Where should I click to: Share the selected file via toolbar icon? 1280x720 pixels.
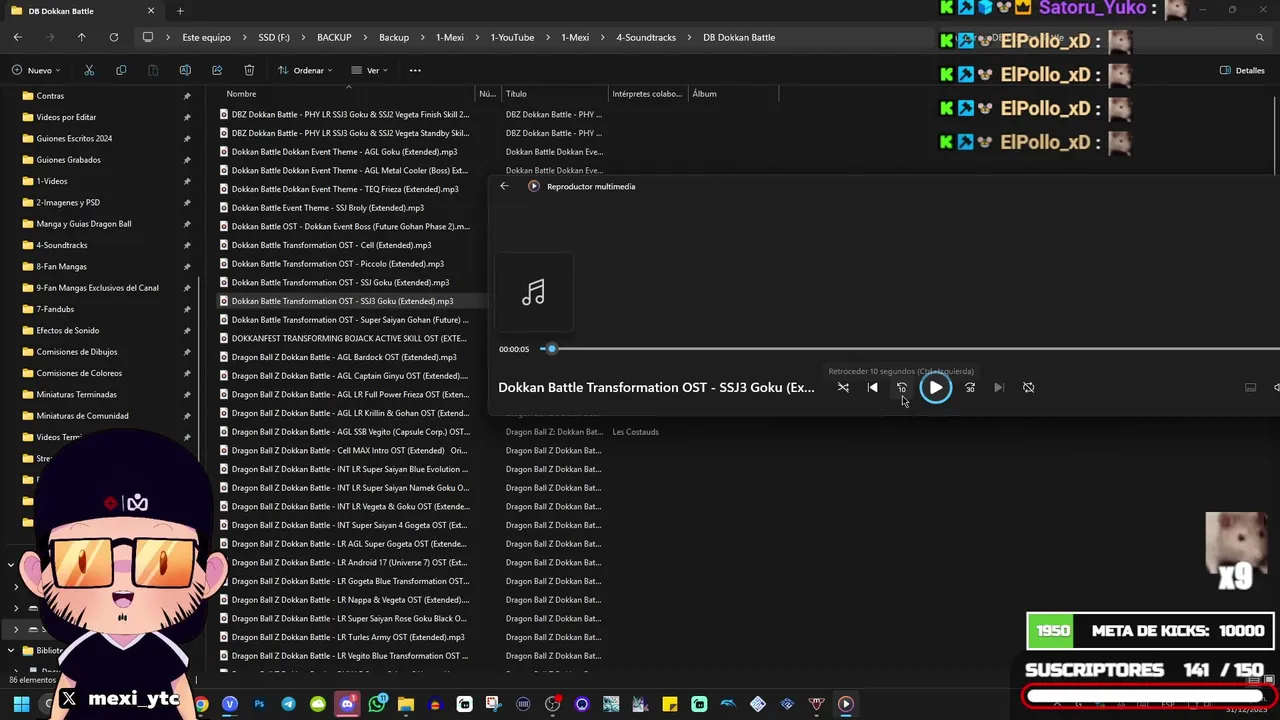click(217, 70)
